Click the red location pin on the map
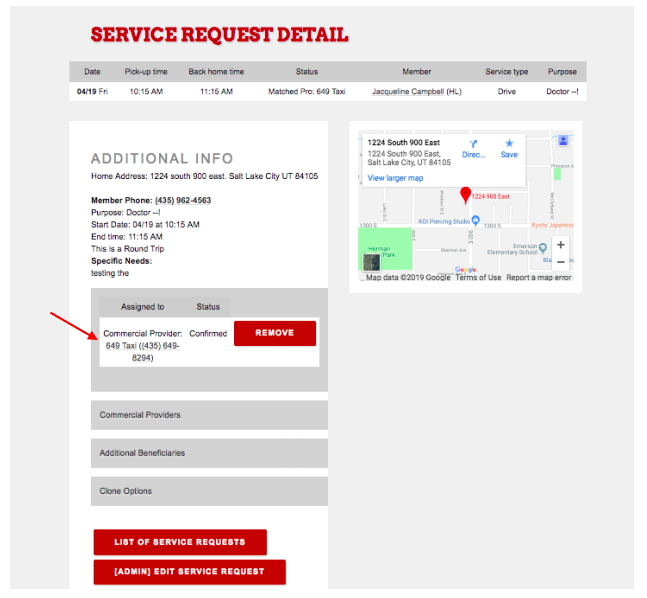The image size is (647, 598). pyautogui.click(x=465, y=195)
